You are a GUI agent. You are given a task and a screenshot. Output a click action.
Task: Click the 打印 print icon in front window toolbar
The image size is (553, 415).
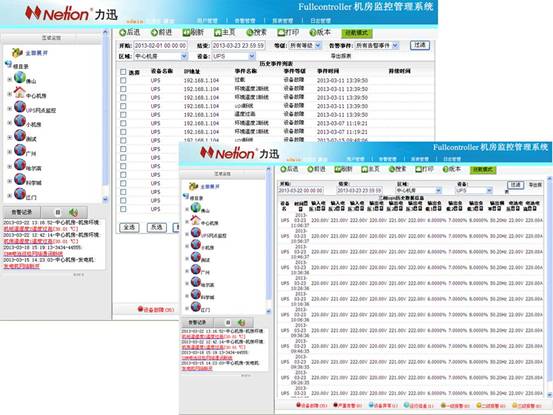(419, 169)
